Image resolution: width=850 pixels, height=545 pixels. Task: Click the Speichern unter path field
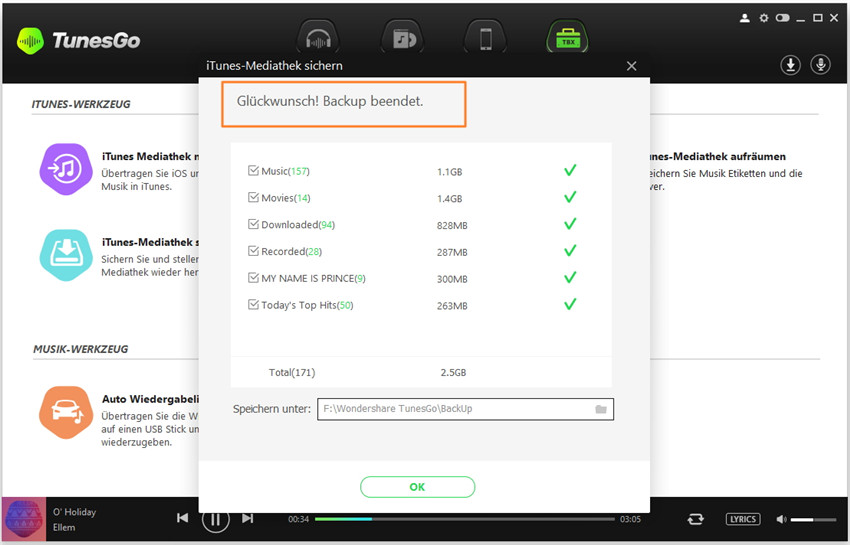465,409
